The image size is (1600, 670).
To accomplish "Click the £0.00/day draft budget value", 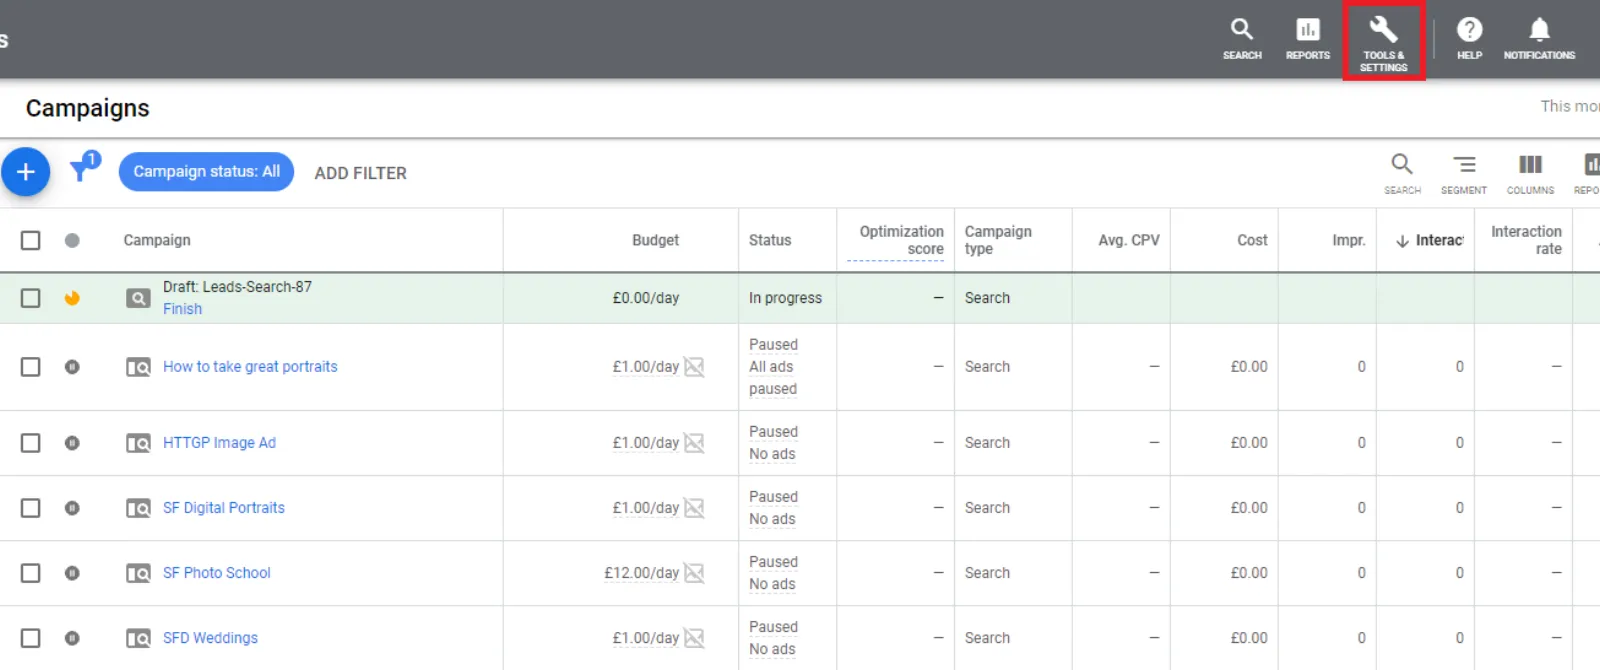I will click(x=646, y=298).
